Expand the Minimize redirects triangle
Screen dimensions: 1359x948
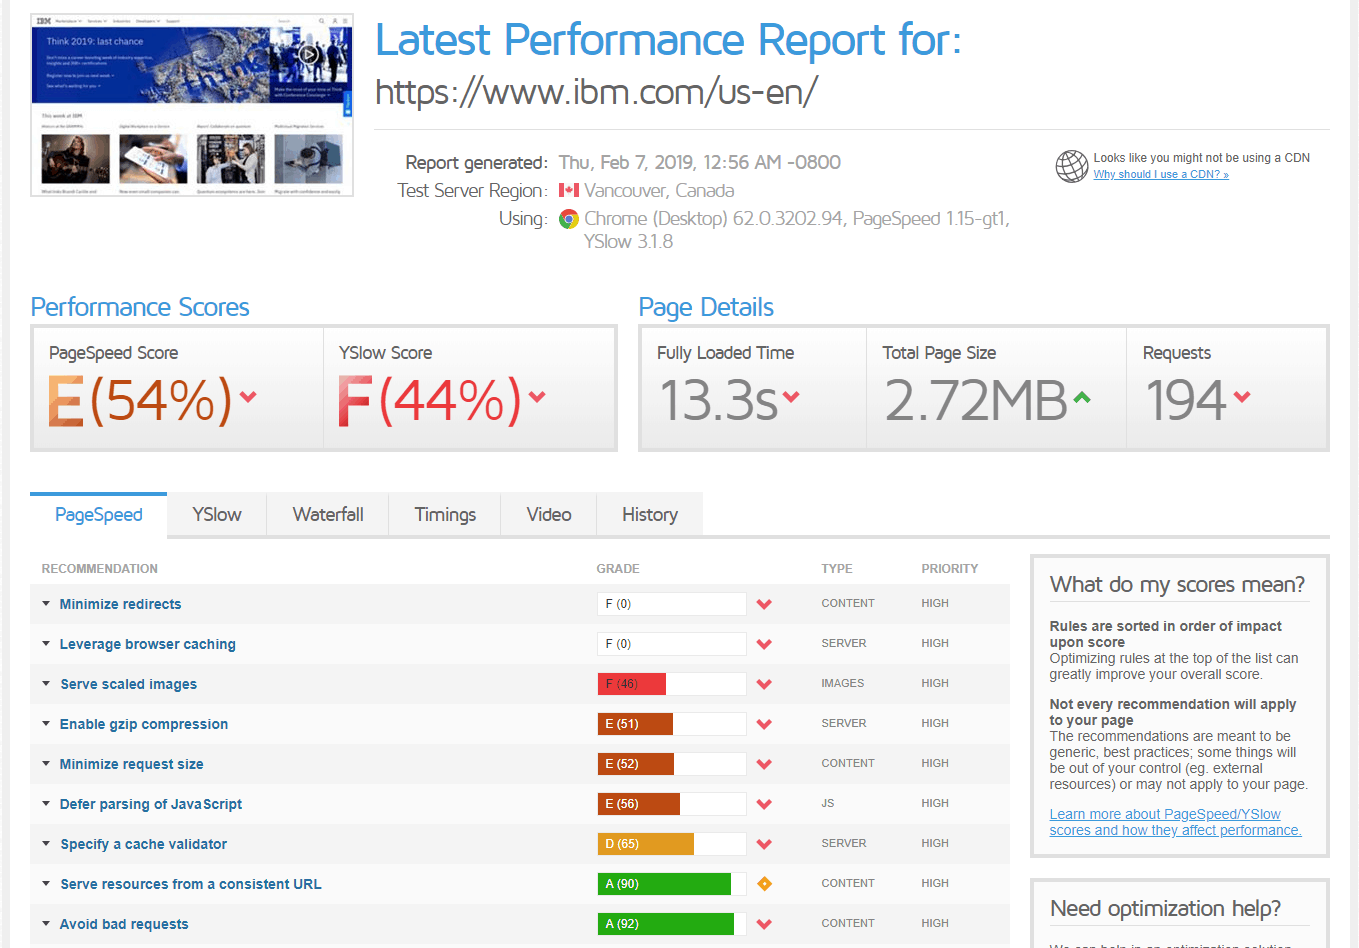pos(46,603)
